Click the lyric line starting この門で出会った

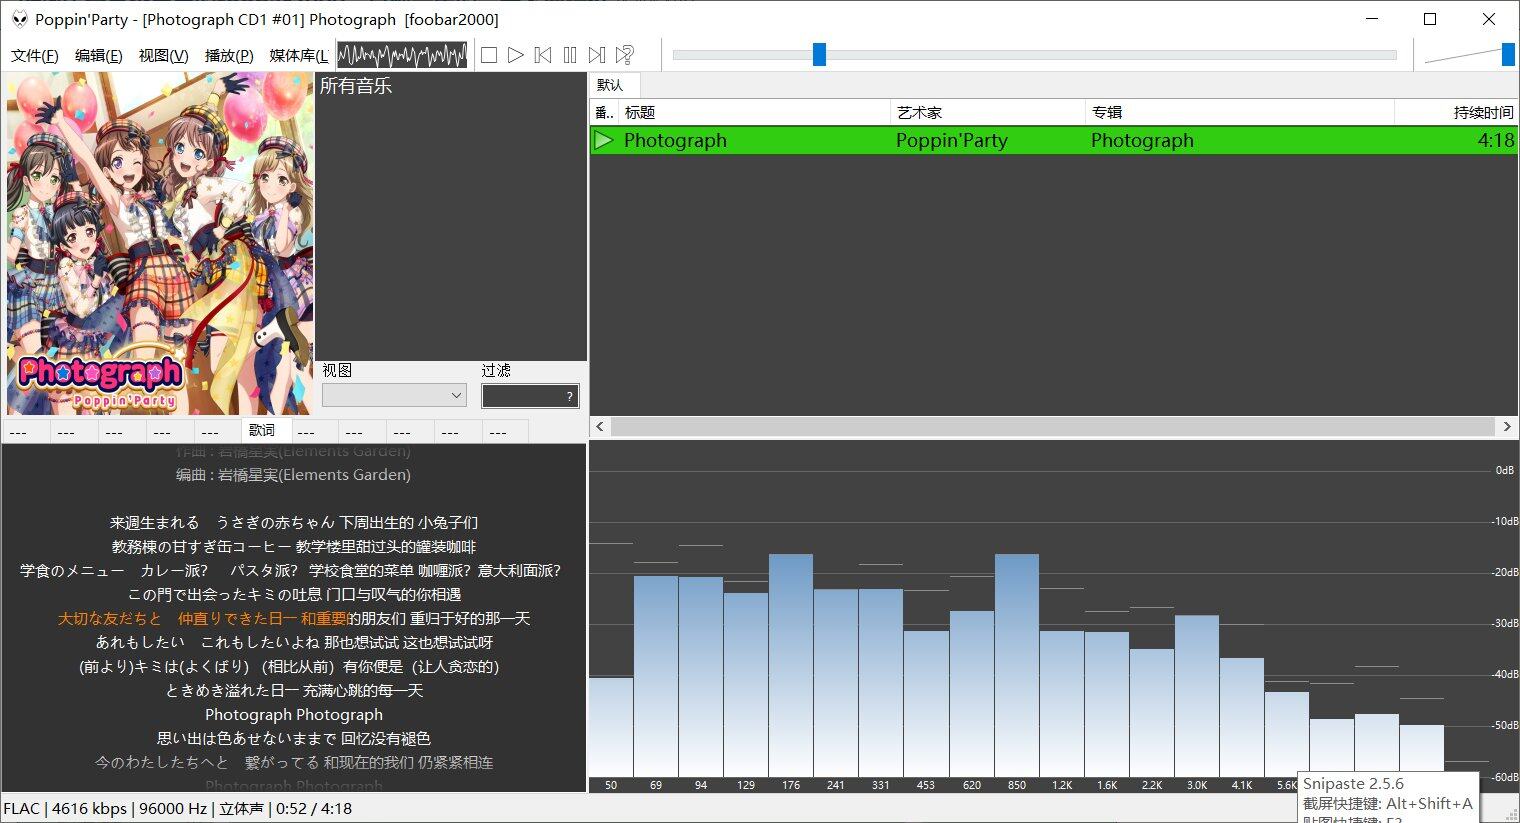(294, 595)
